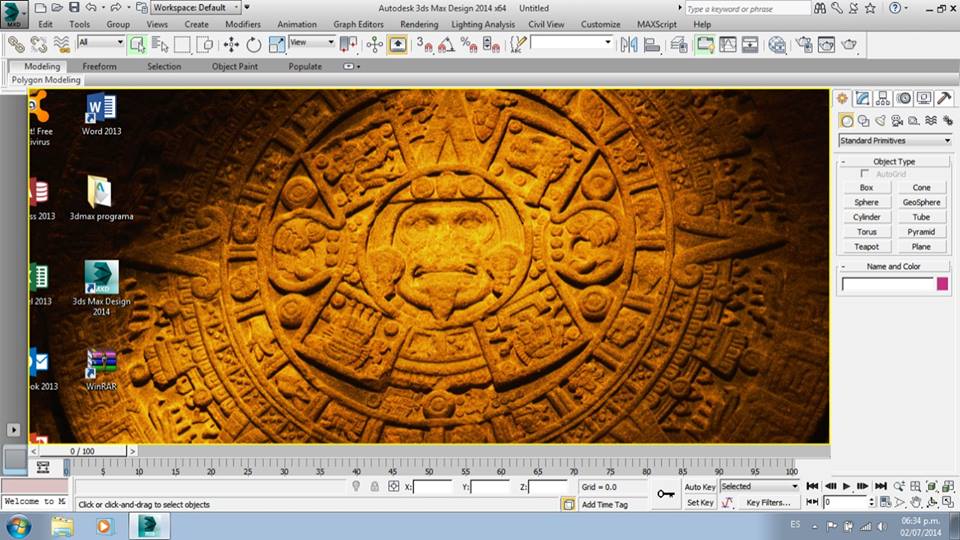The height and width of the screenshot is (540, 960).
Task: Click the X coordinate input field
Action: click(433, 487)
